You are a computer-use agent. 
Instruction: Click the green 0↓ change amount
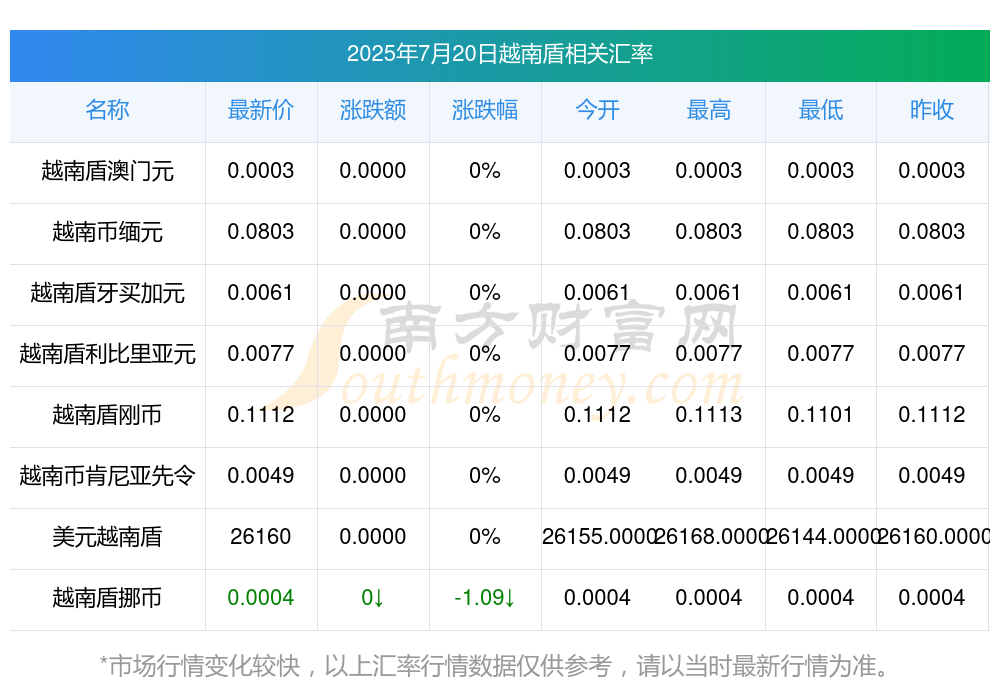373,598
